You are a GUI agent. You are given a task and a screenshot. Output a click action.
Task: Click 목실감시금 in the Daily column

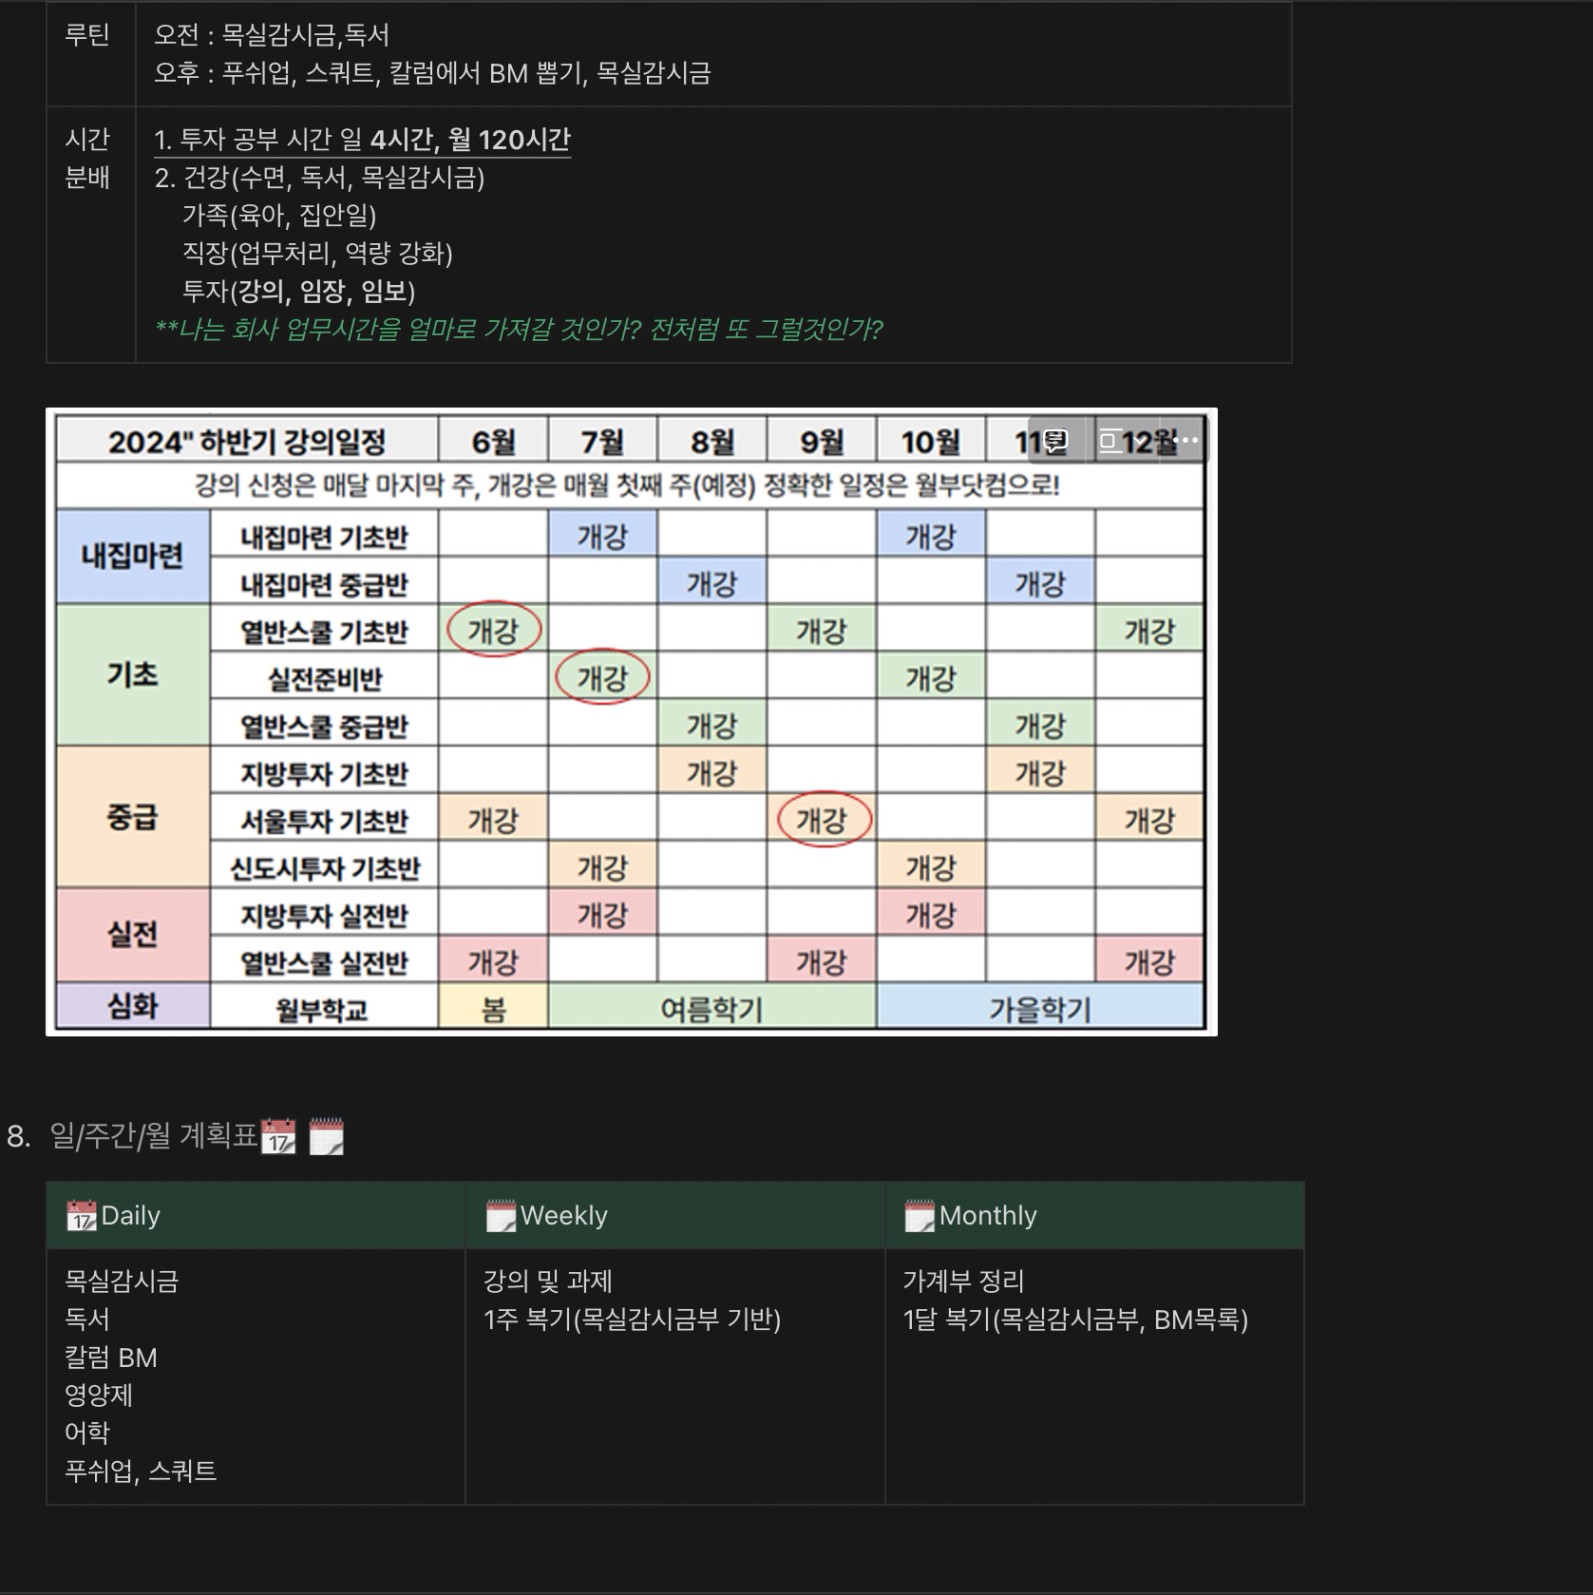pyautogui.click(x=121, y=1282)
